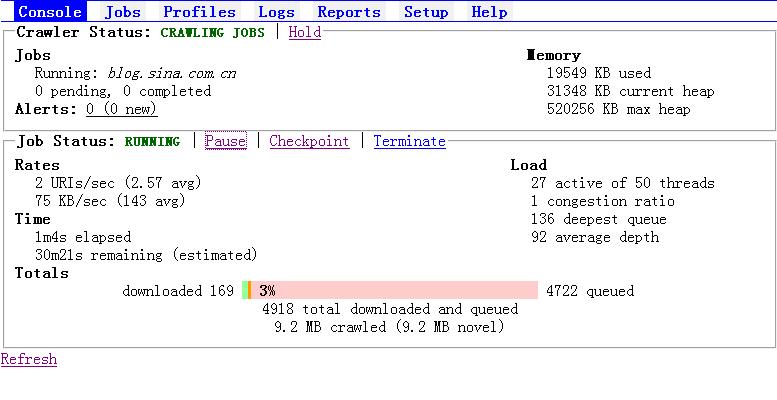Click the '1 congestion ratio' text
The image size is (777, 400).
(603, 201)
